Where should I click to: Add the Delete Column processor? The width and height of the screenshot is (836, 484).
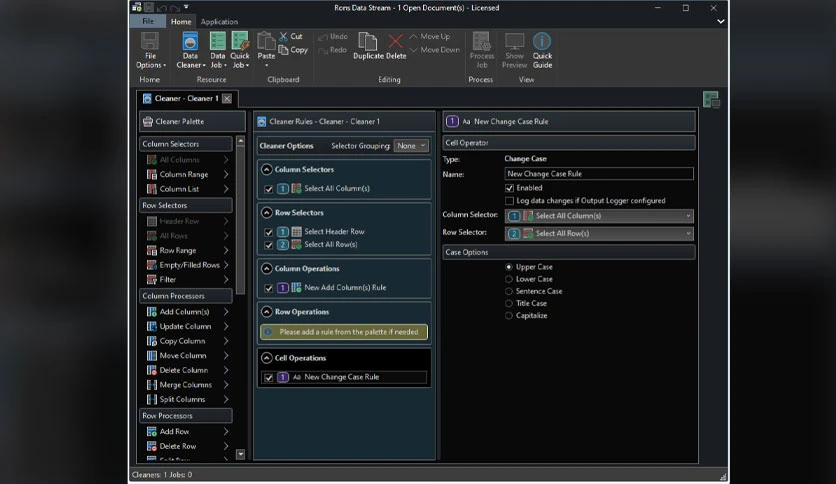coord(186,370)
